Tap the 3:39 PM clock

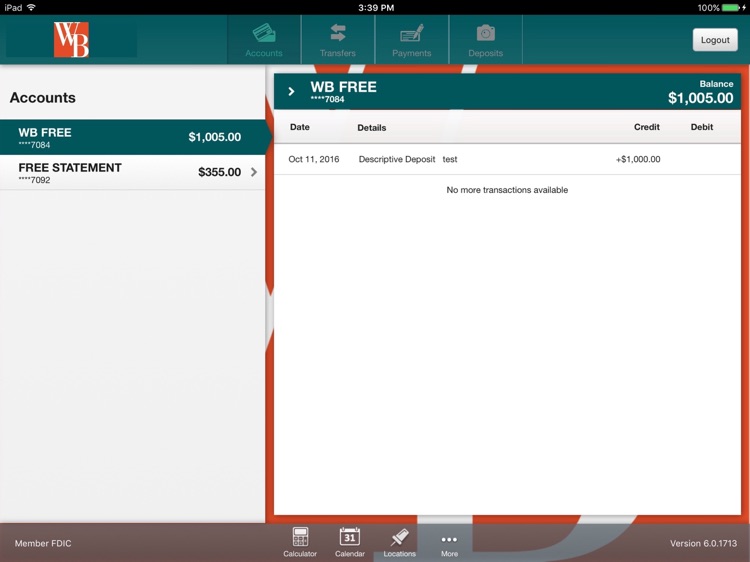pyautogui.click(x=376, y=8)
